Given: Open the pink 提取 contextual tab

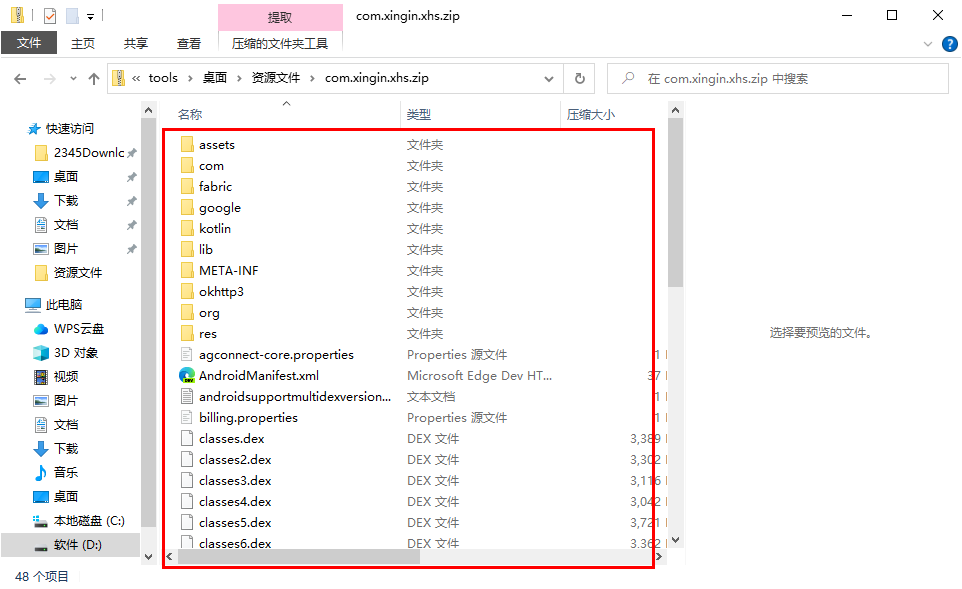Looking at the screenshot, I should point(281,15).
